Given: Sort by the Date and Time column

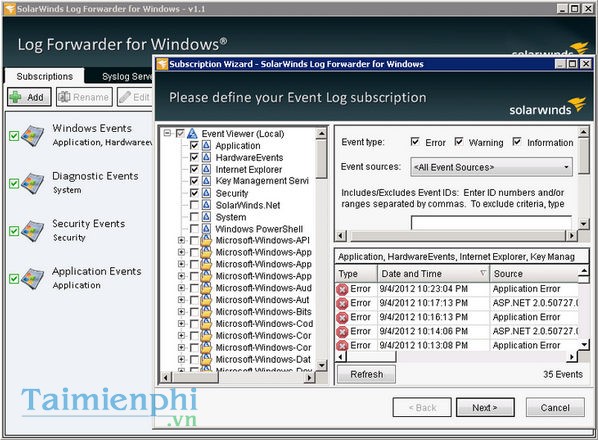Looking at the screenshot, I should (x=433, y=274).
